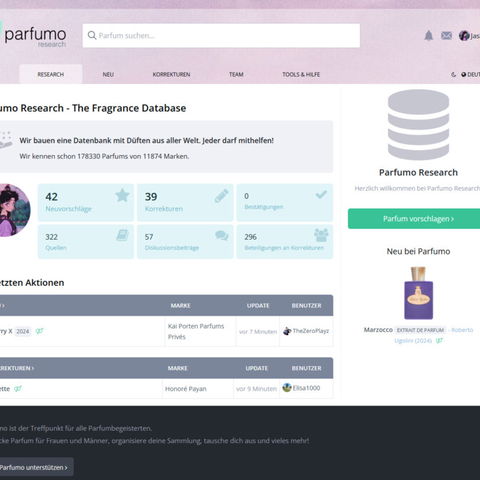The height and width of the screenshot is (480, 480).
Task: Open the Marzocco perfume link
Action: [x=378, y=330]
